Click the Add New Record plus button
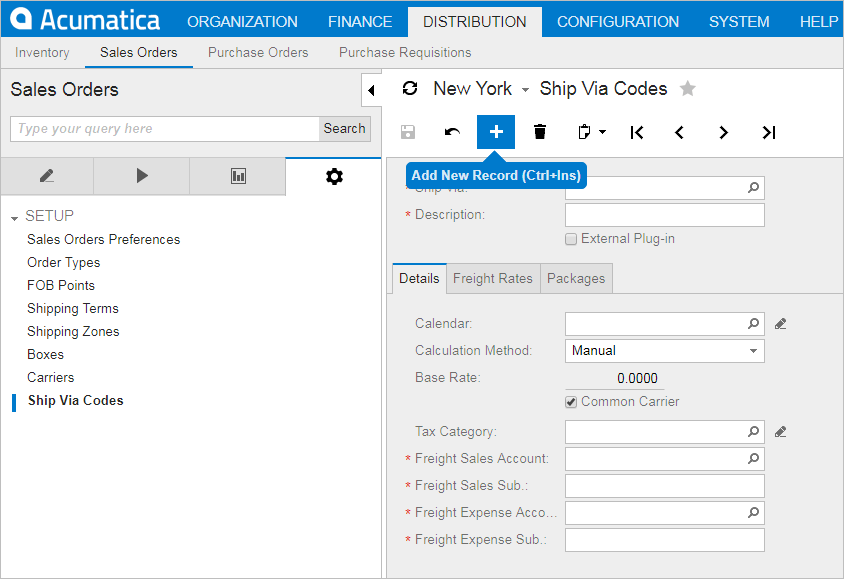 click(x=496, y=132)
